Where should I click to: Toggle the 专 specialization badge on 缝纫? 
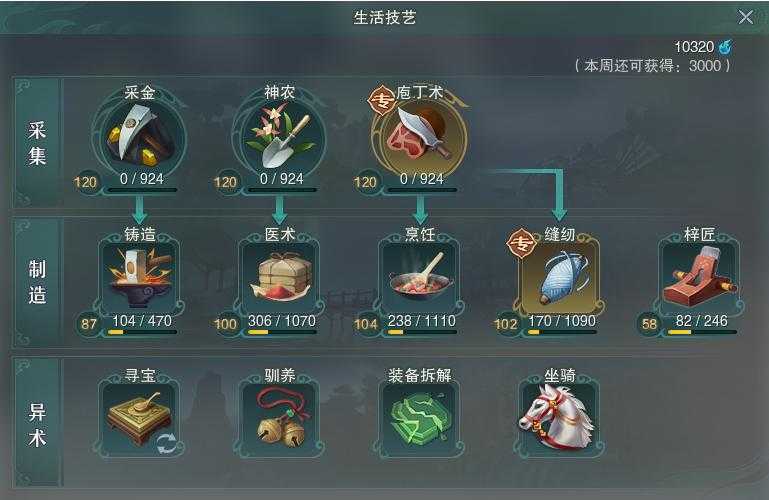521,243
